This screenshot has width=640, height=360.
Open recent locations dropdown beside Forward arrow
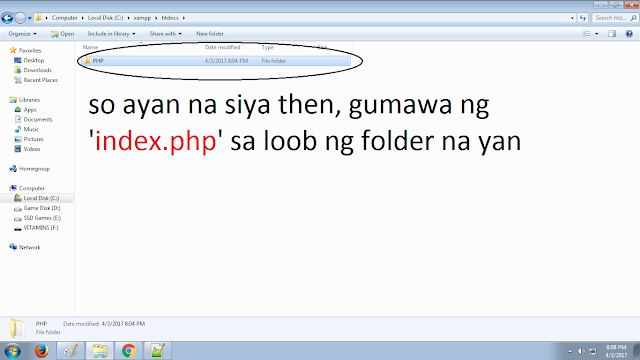[x=30, y=18]
